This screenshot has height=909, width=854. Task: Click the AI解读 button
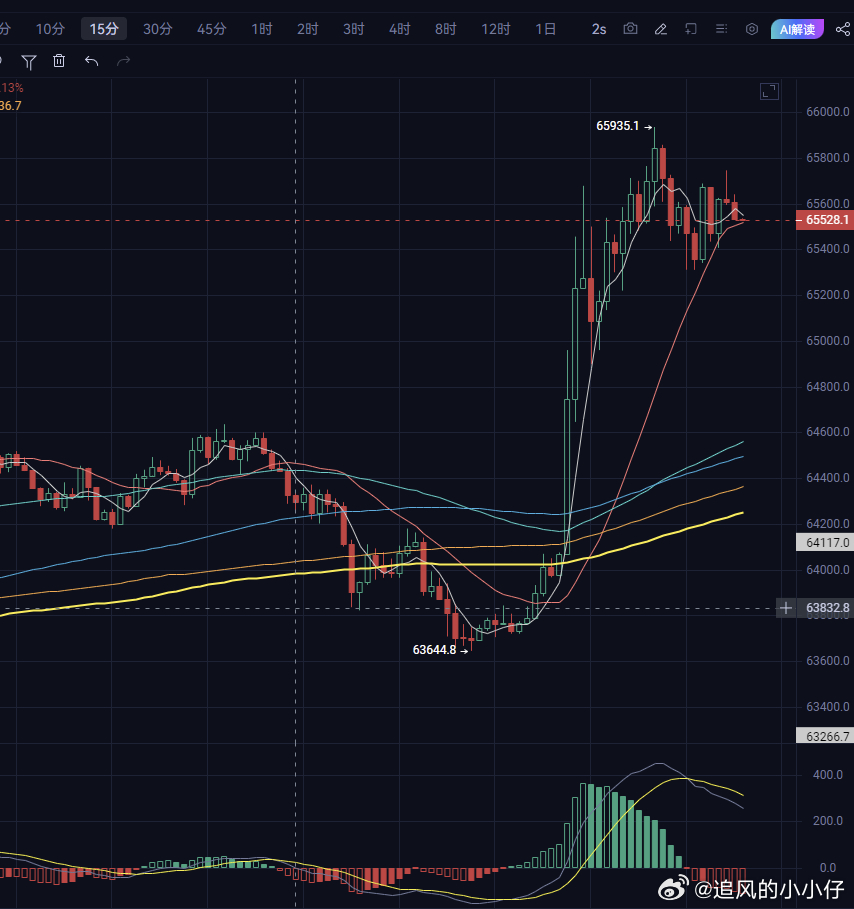point(797,29)
